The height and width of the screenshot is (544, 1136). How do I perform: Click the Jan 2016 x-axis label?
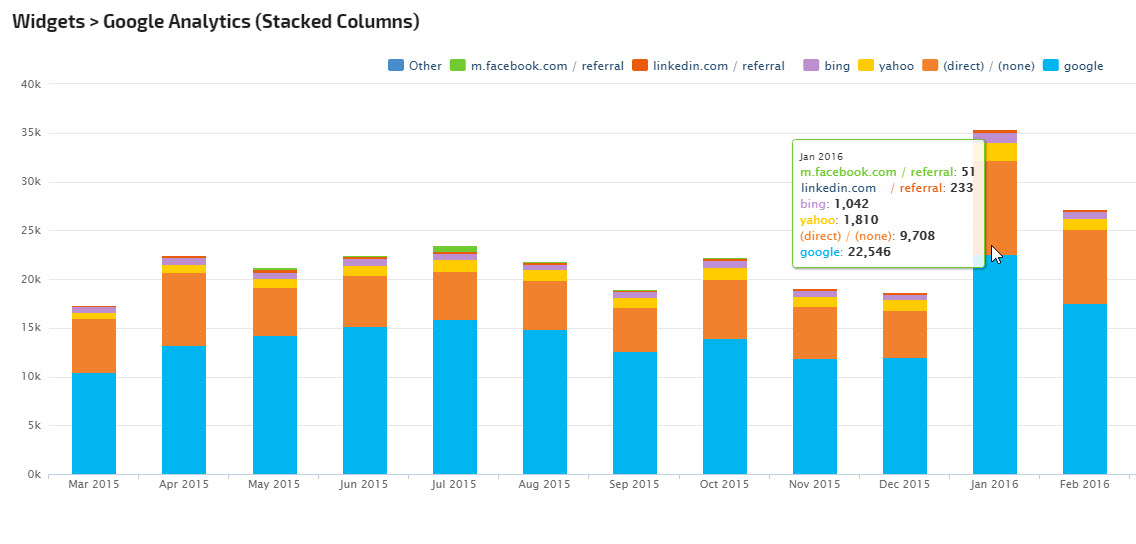(995, 485)
